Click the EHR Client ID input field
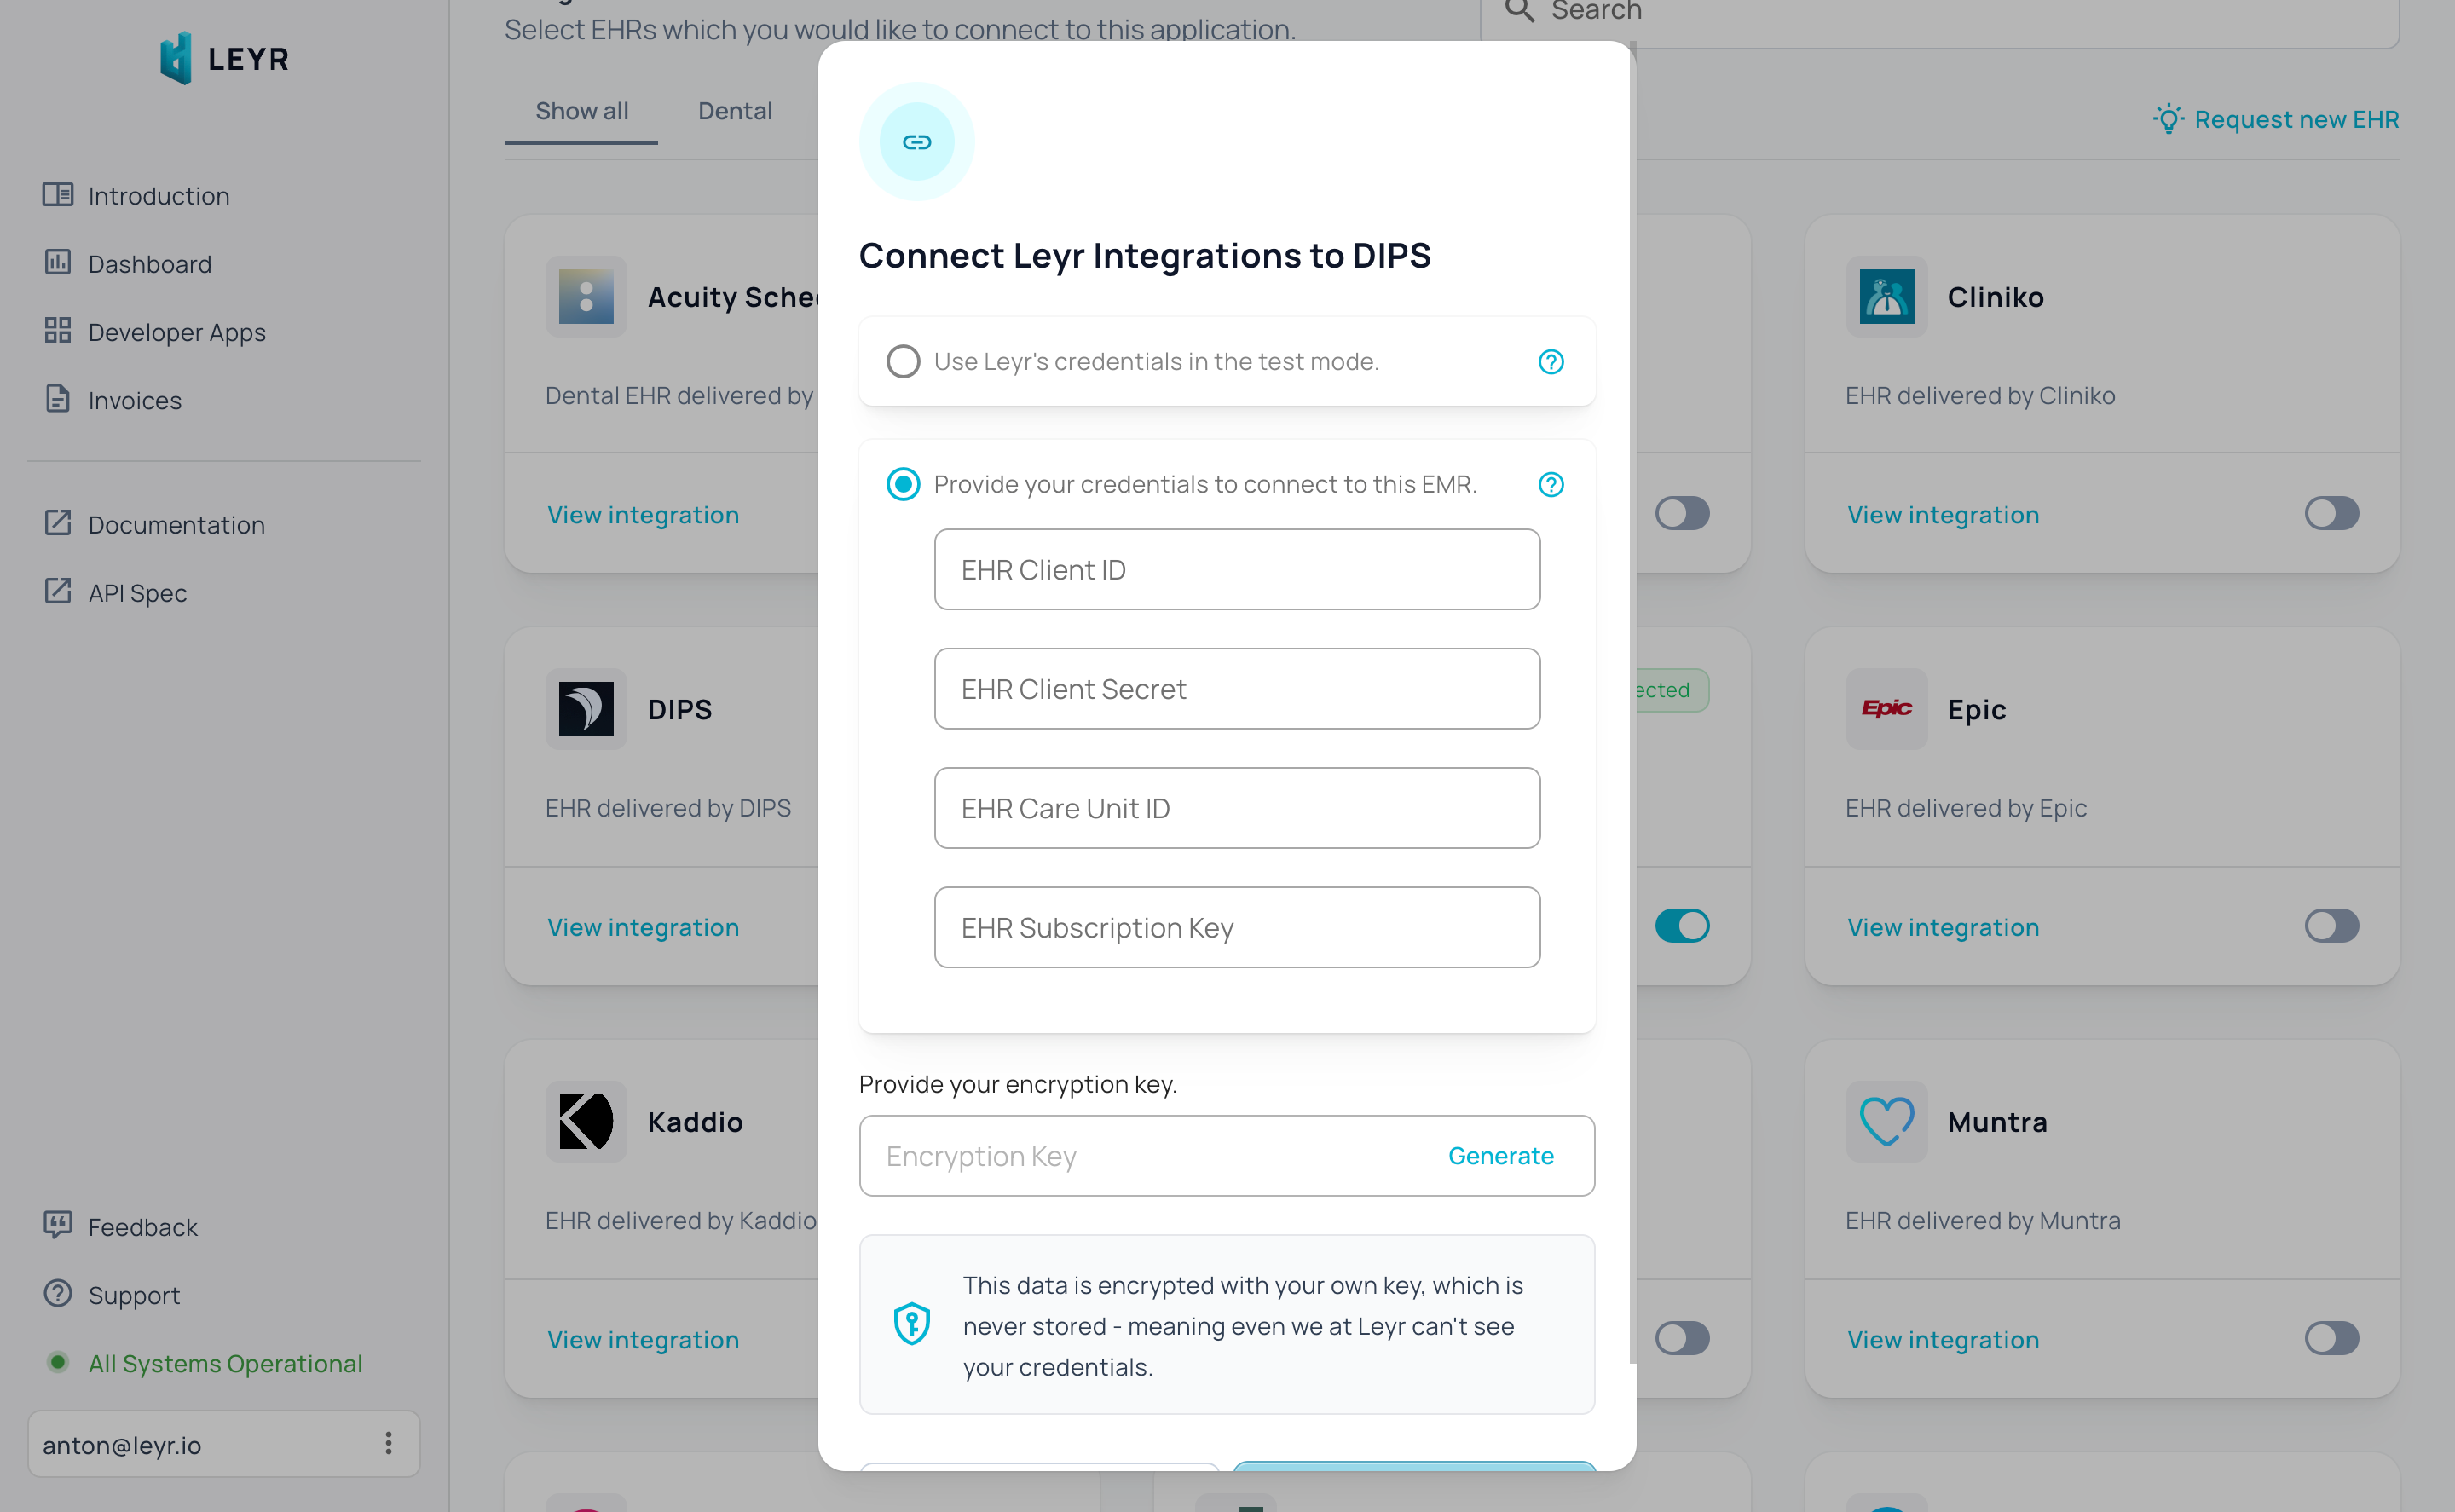This screenshot has width=2455, height=1512. pos(1236,568)
